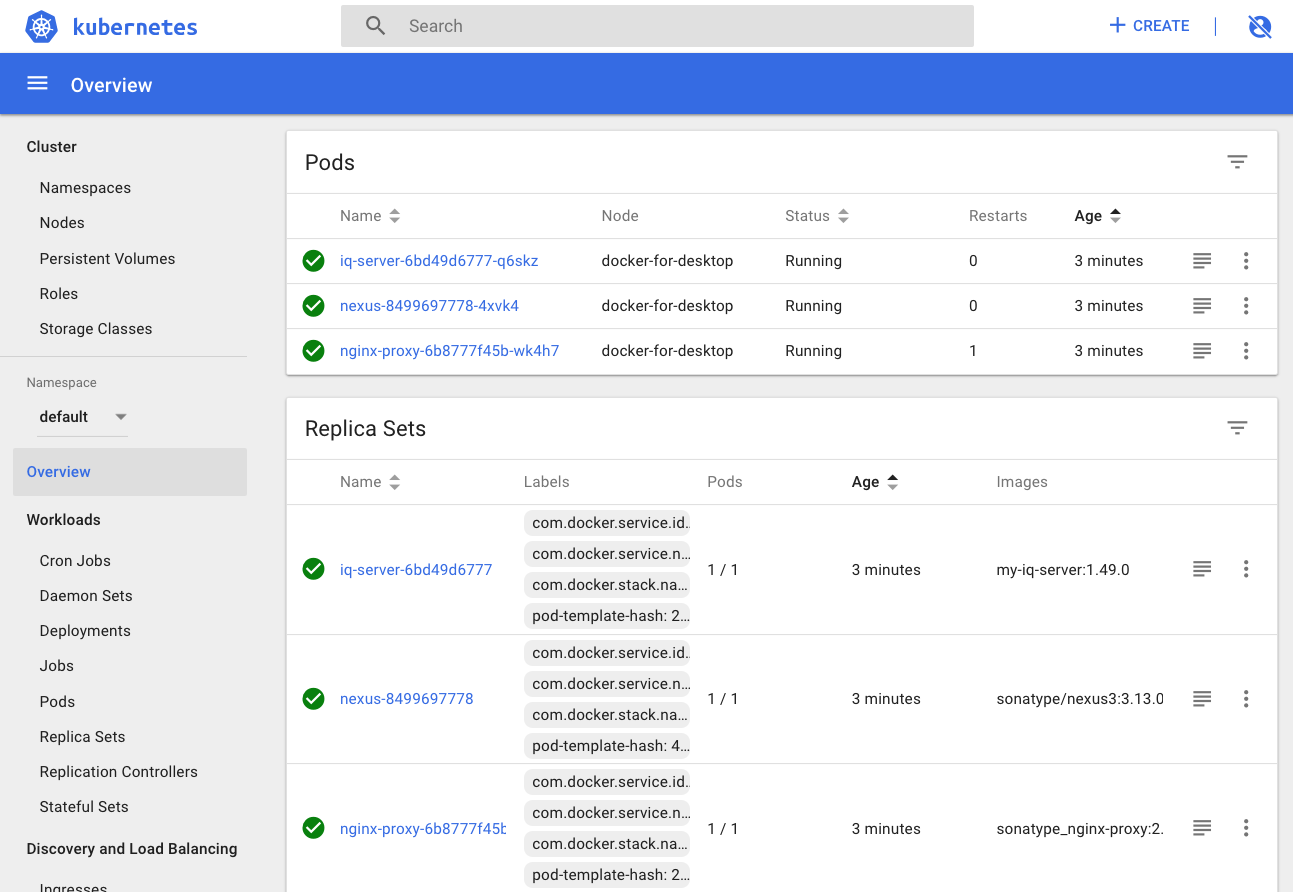The width and height of the screenshot is (1293, 892).
Task: Open the Pods table filter icon
Action: [1237, 162]
